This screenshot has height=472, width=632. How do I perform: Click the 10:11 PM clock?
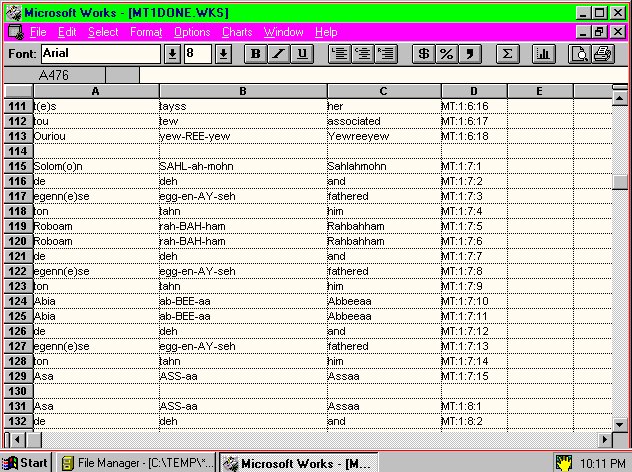[603, 463]
